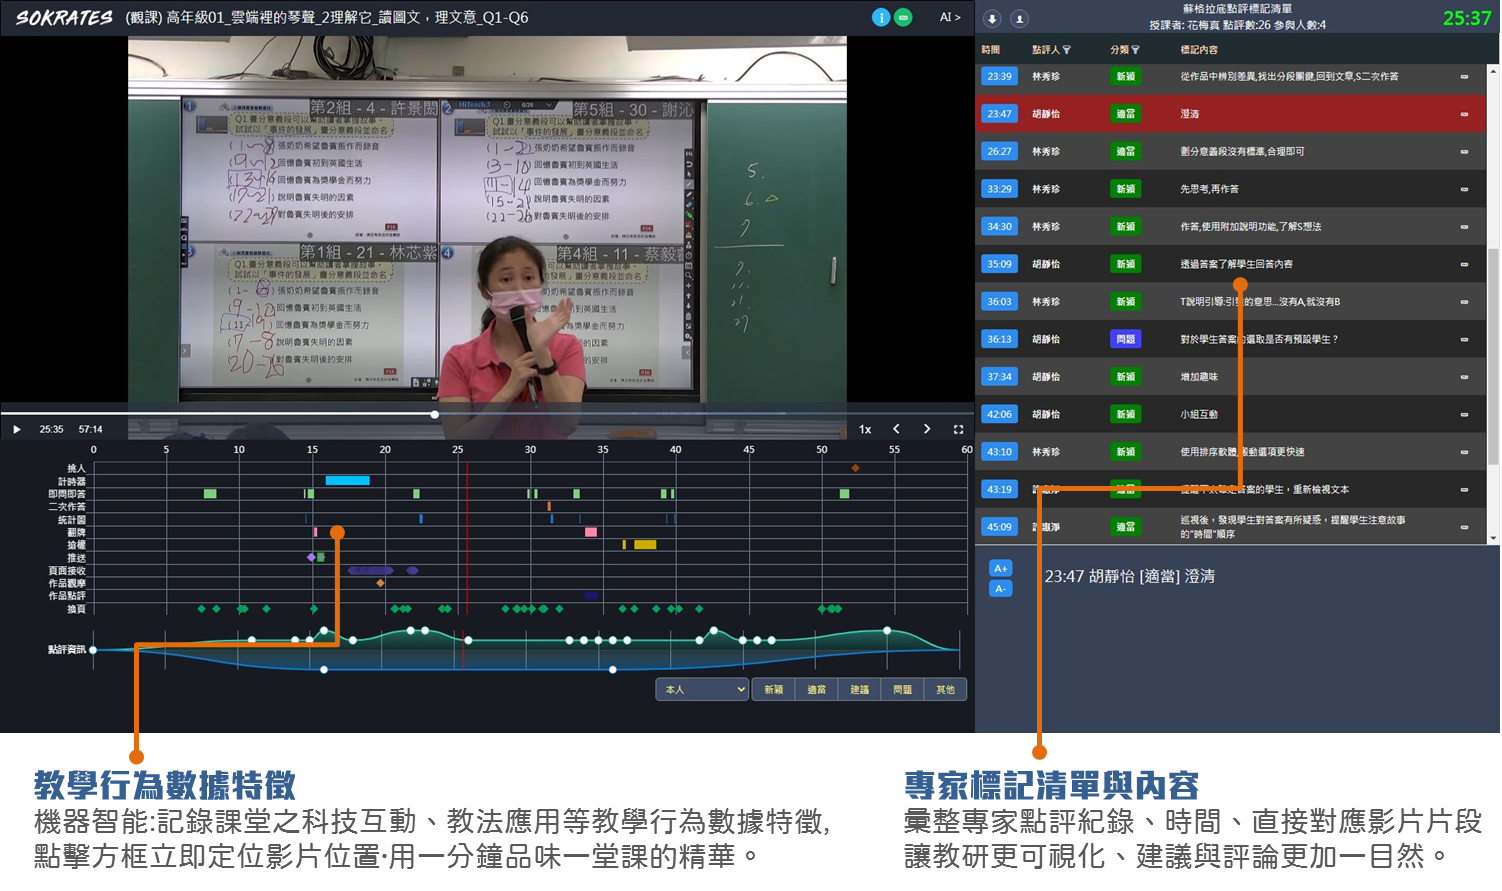Viewport: 1502px width, 891px height.
Task: Click link icon on 小組互動 row
Action: click(x=1464, y=414)
